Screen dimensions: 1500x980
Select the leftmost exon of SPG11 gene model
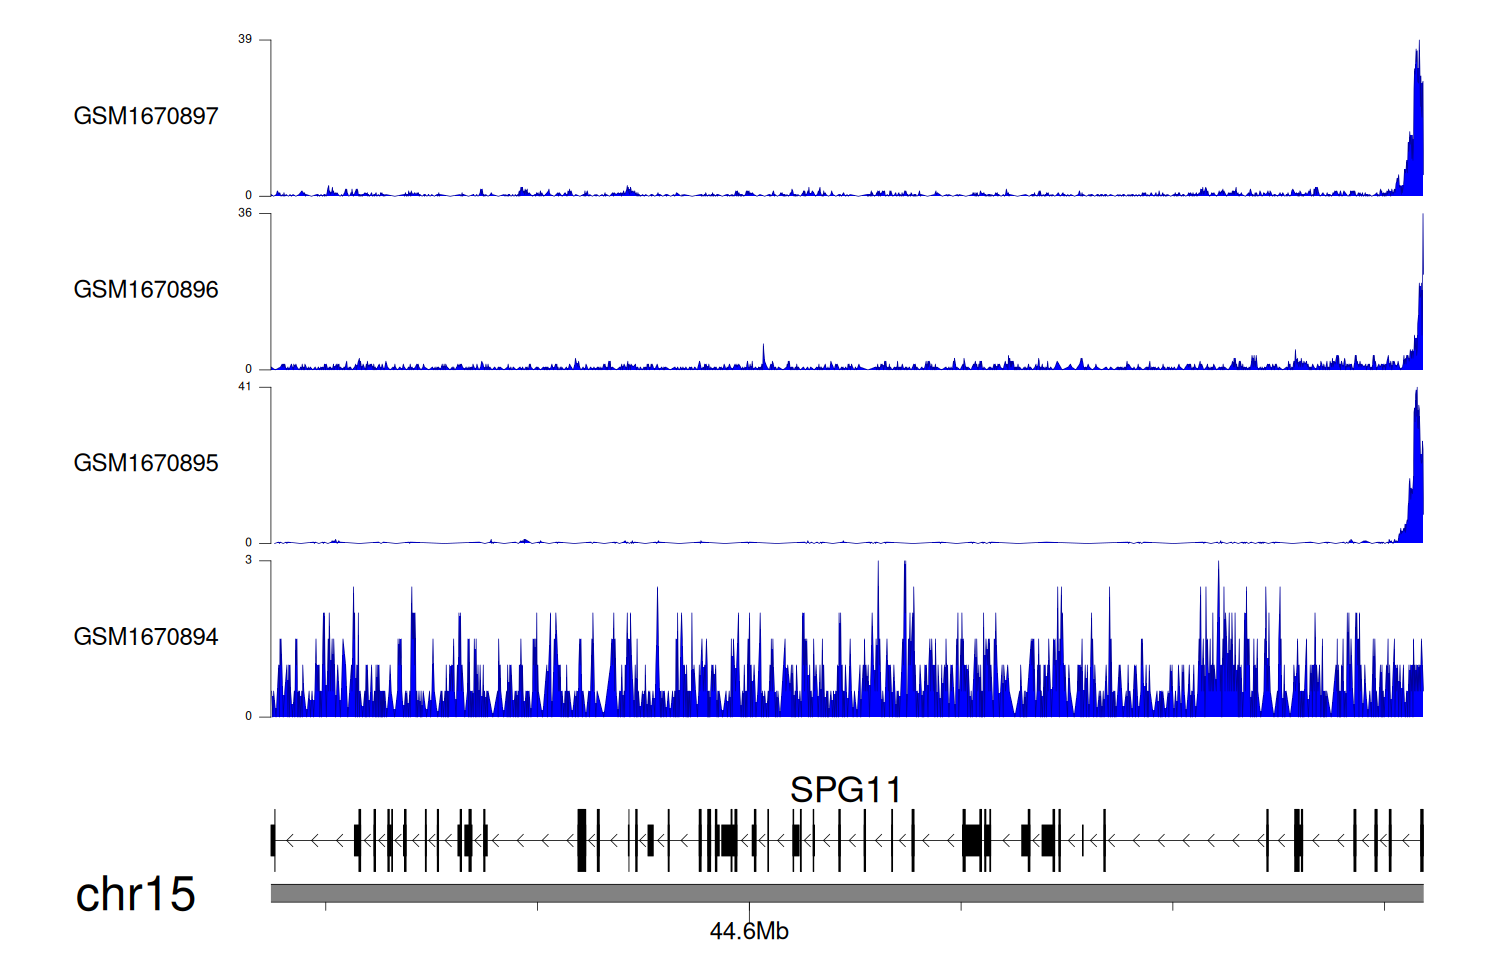[x=273, y=840]
